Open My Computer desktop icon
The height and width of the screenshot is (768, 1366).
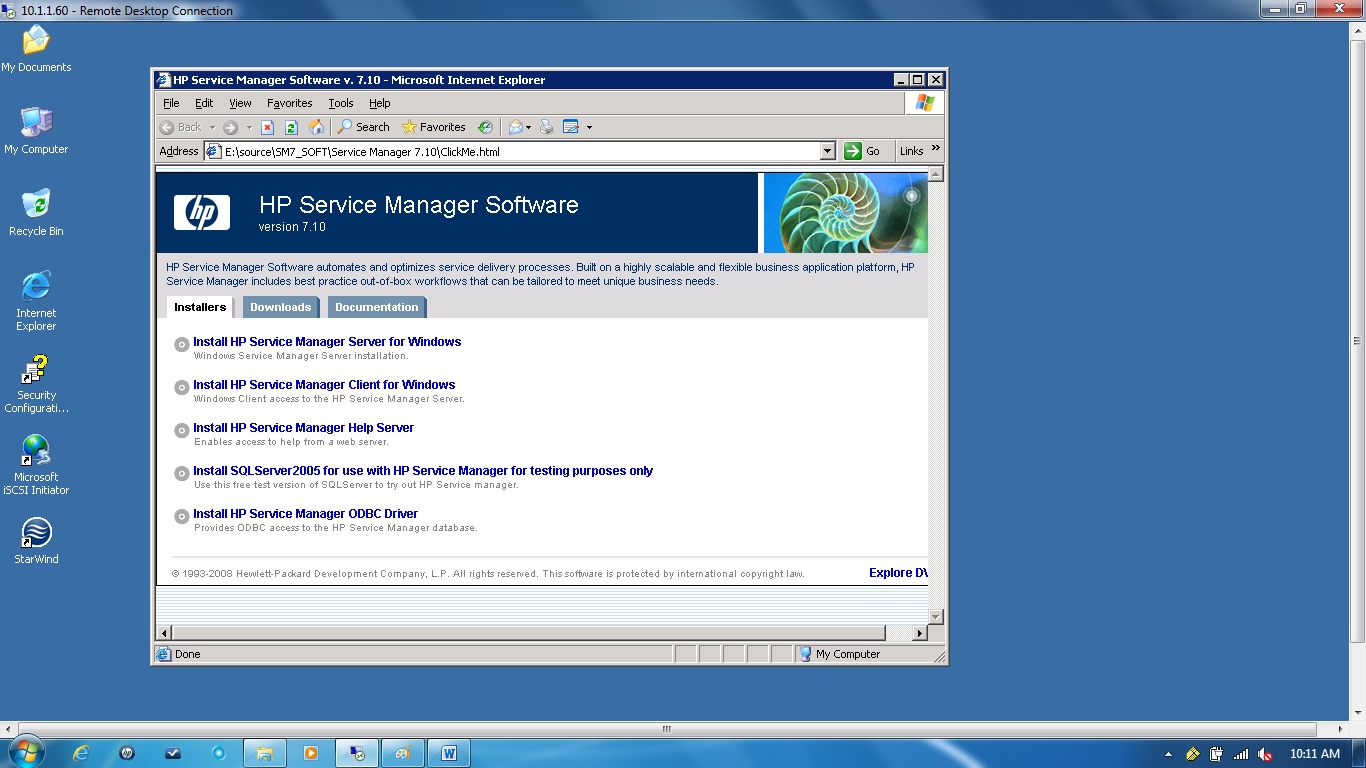coord(36,131)
